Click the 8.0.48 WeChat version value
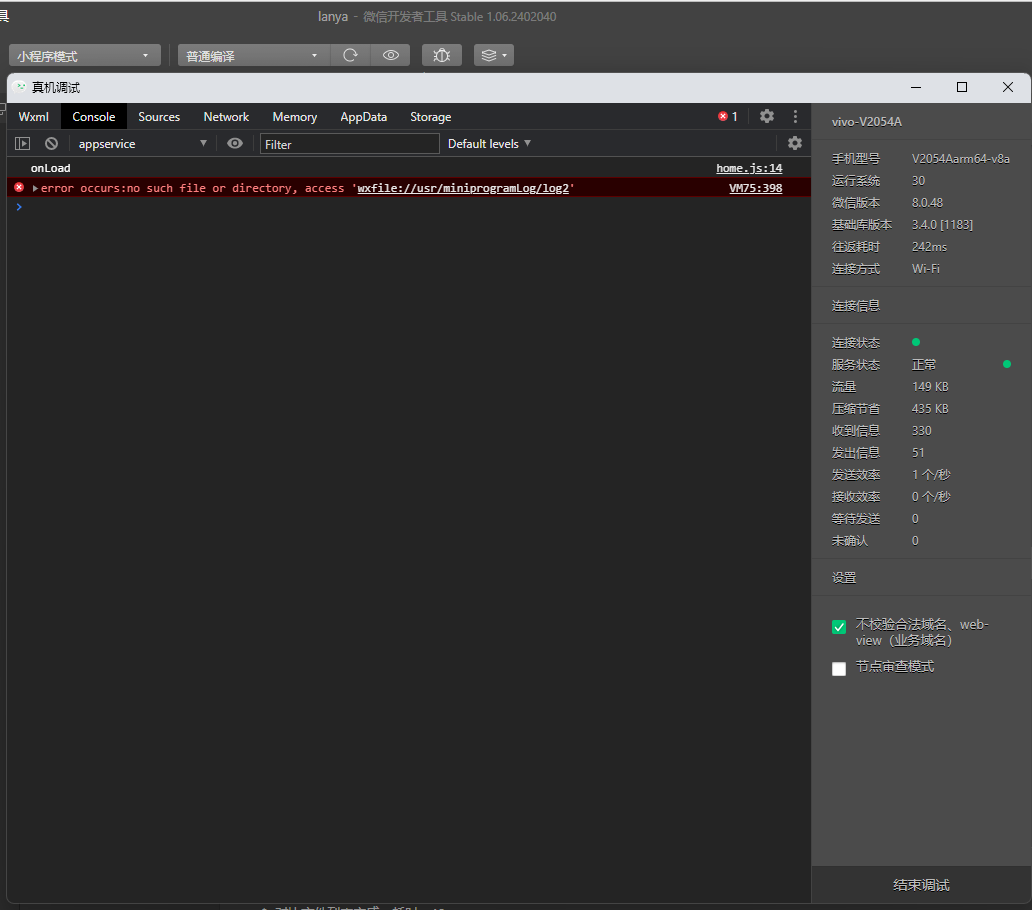The height and width of the screenshot is (910, 1032). pyautogui.click(x=927, y=203)
